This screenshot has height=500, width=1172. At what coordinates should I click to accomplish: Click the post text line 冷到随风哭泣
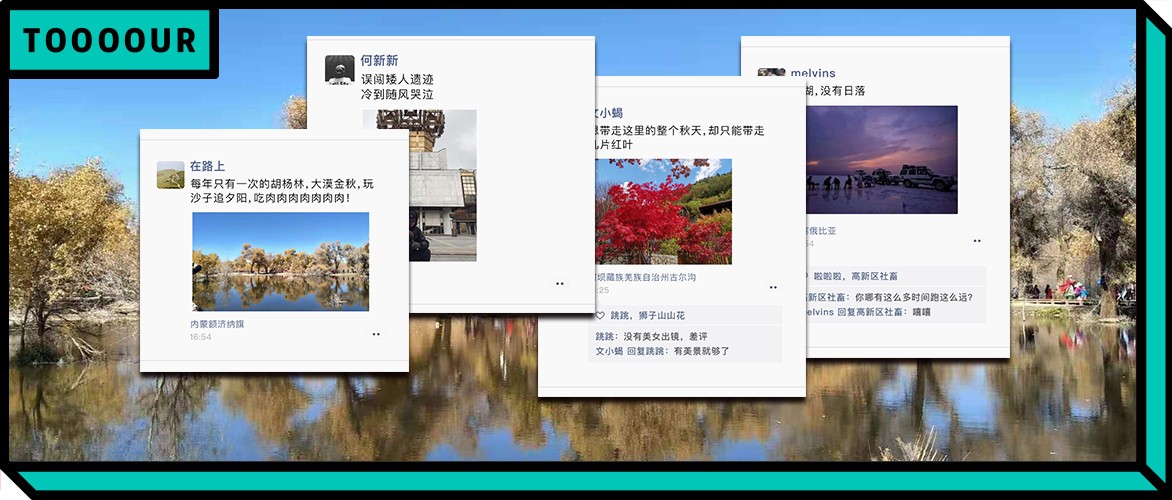[397, 94]
